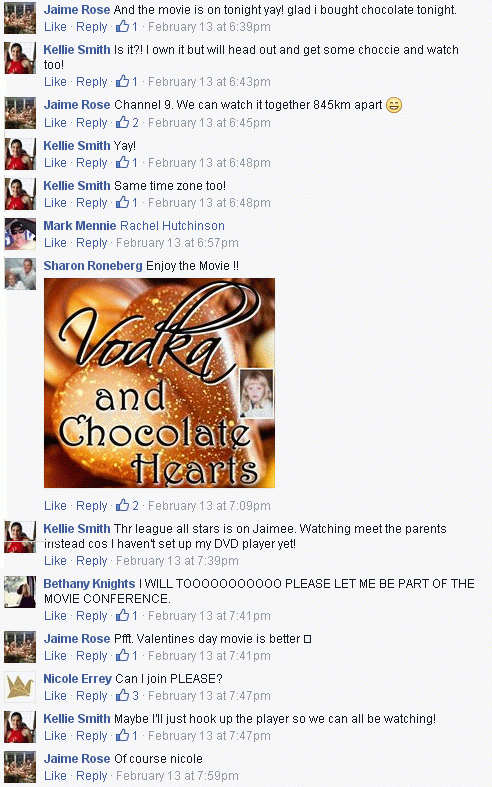Viewport: 492px width, 787px height.
Task: Click Bethany Knights' profile picture
Action: click(x=20, y=592)
